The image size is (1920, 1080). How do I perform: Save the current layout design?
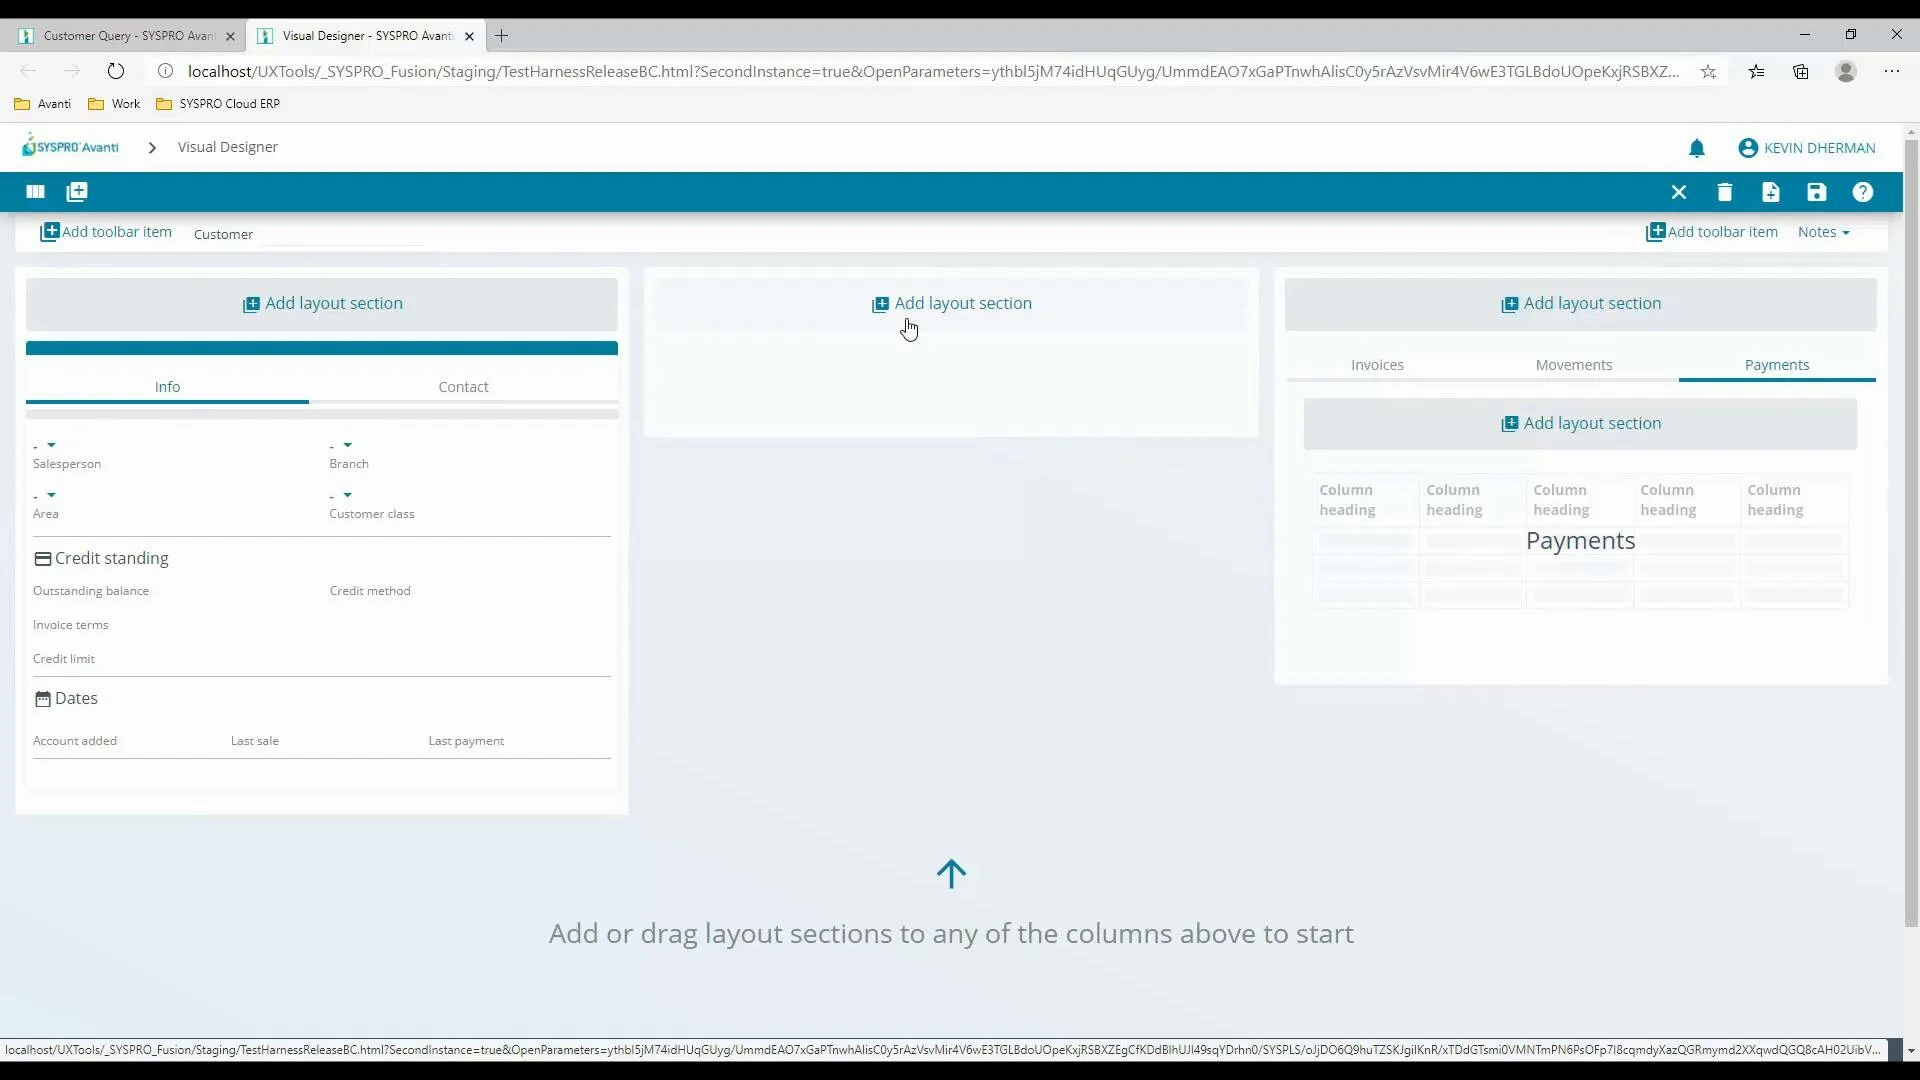coord(1816,192)
